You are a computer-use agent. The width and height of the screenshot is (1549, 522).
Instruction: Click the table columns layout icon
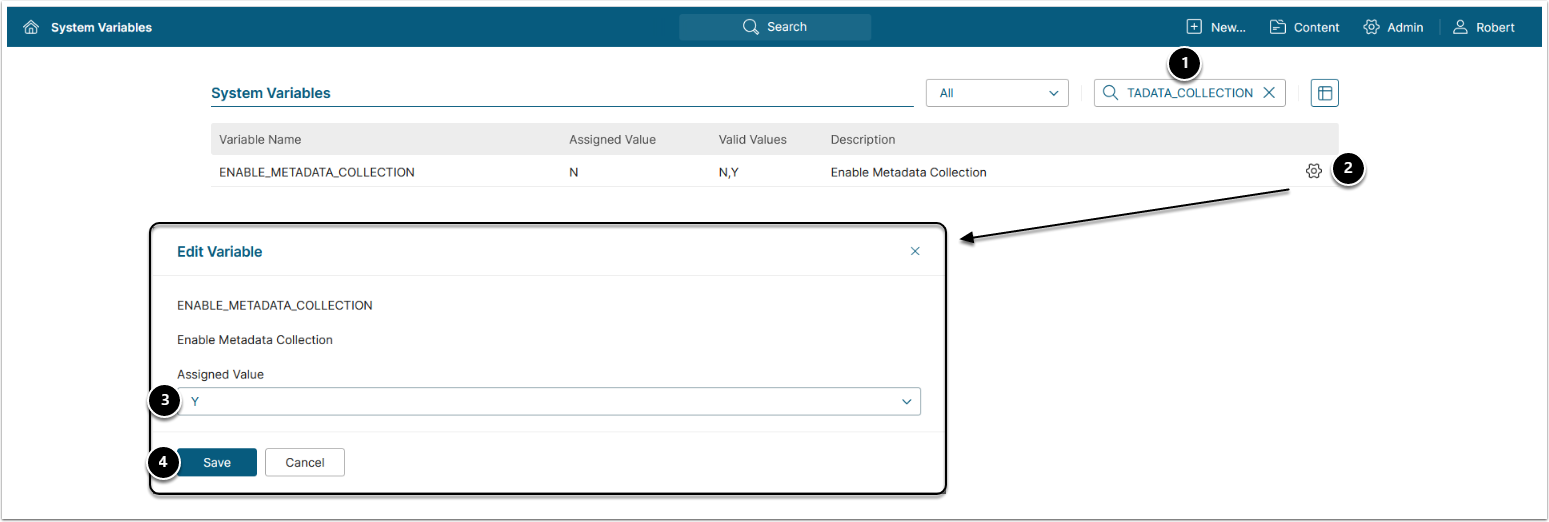pos(1324,93)
